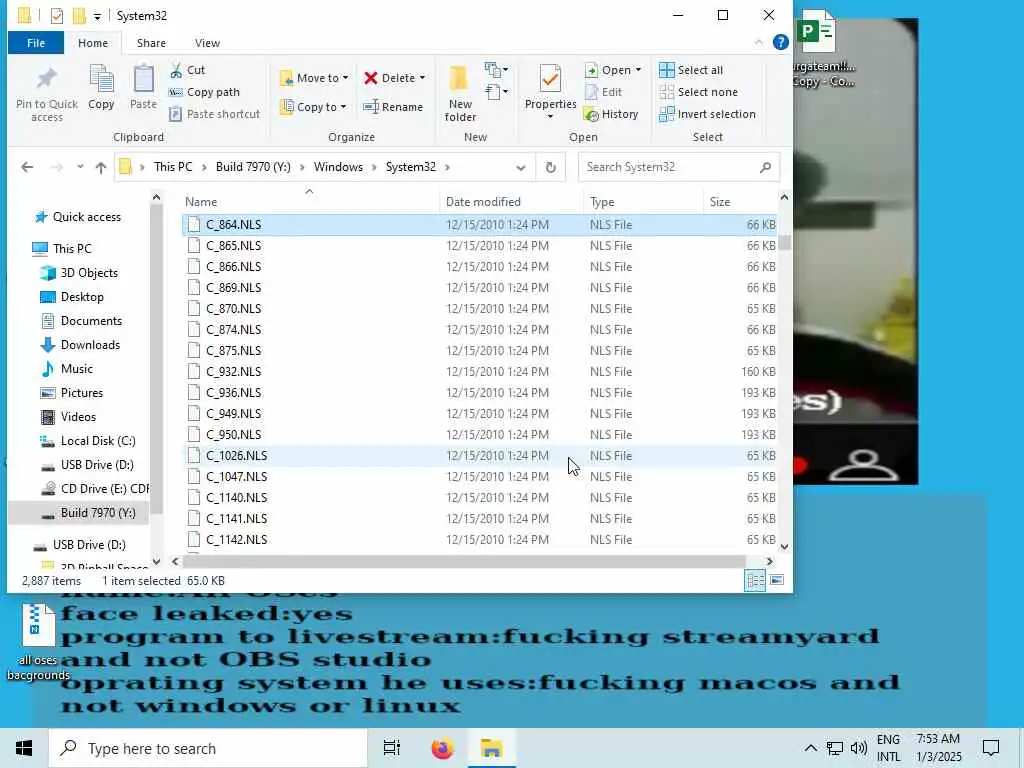Open the Help question mark icon

pos(780,42)
